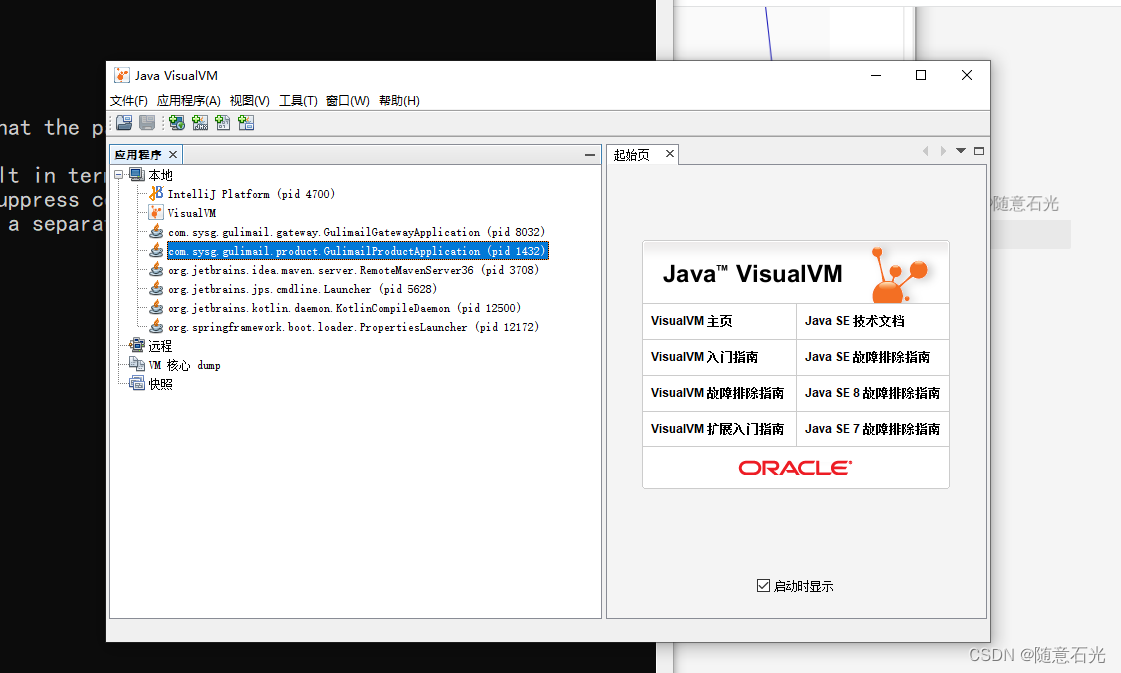Click the 远程 remote hosts icon

(137, 345)
